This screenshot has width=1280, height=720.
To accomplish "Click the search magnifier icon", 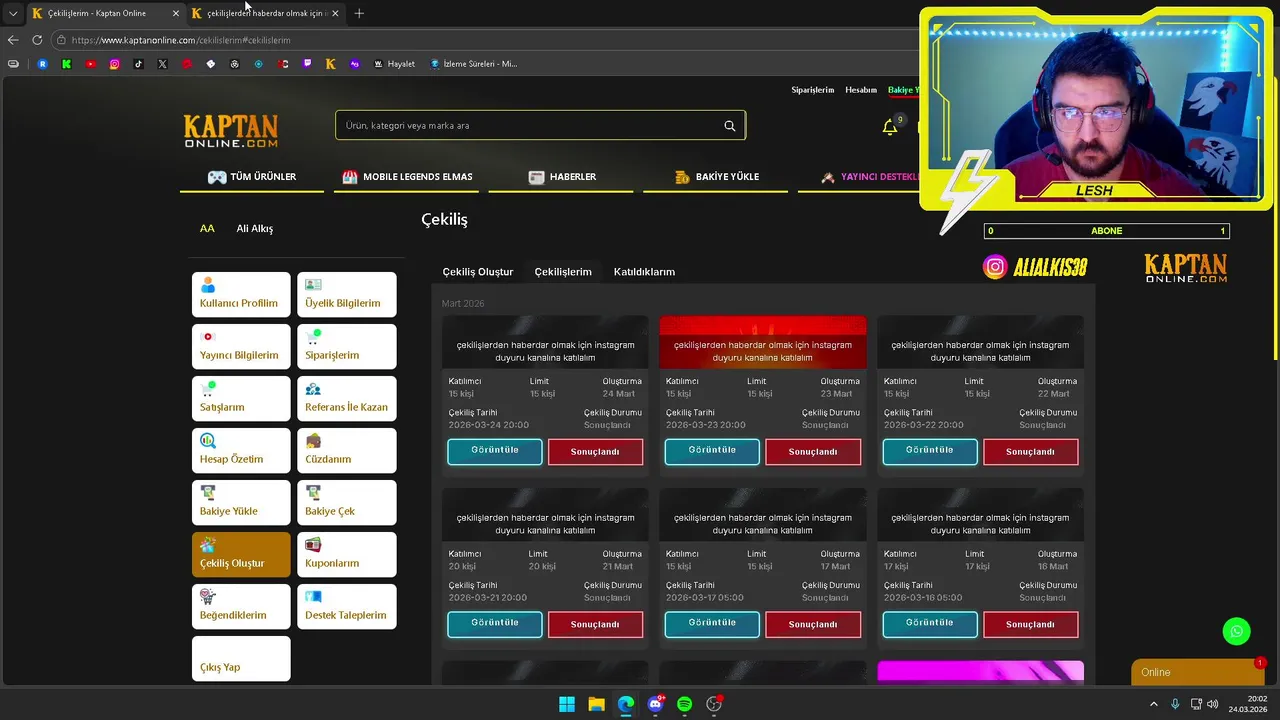I will [x=729, y=126].
